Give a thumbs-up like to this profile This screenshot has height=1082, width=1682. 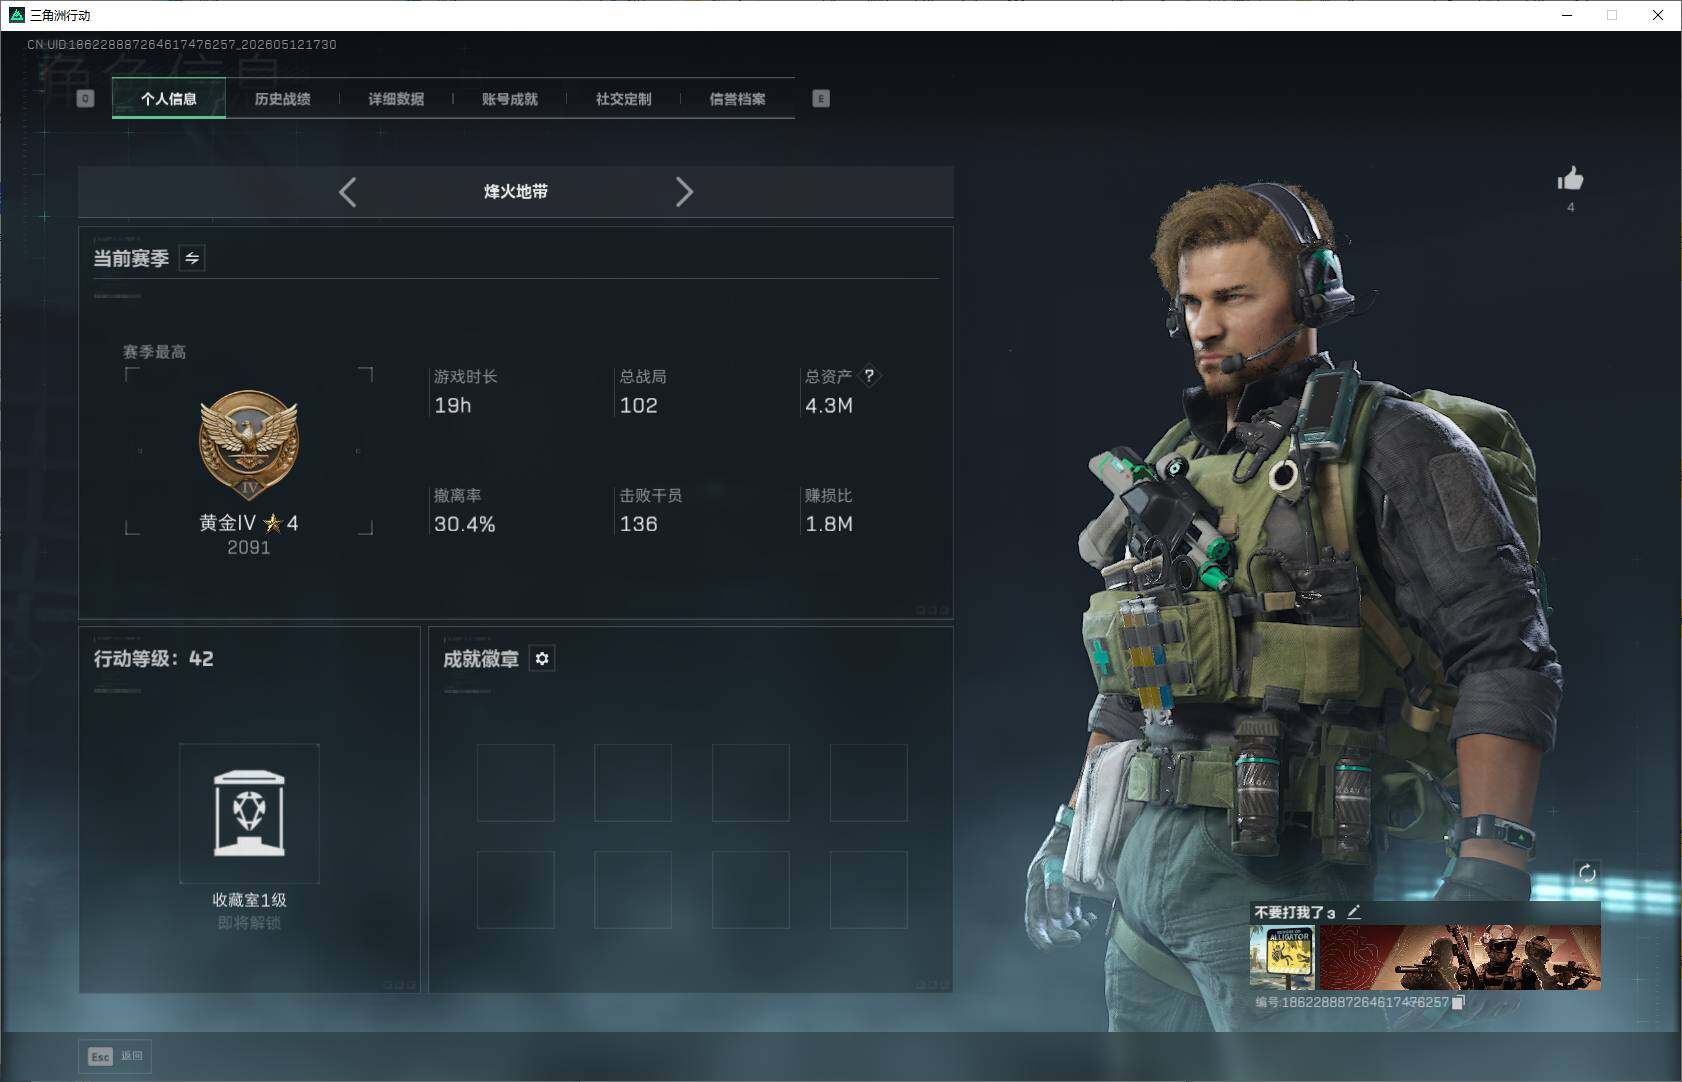pos(1570,179)
